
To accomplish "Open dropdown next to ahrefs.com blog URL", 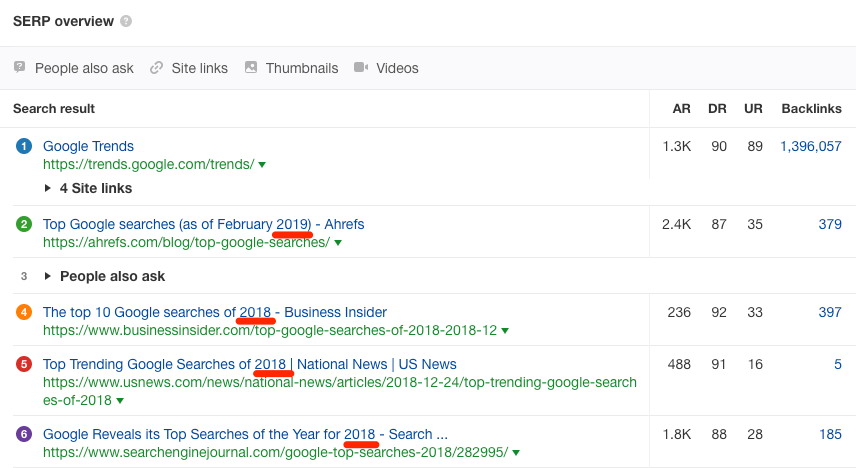I will (x=338, y=243).
